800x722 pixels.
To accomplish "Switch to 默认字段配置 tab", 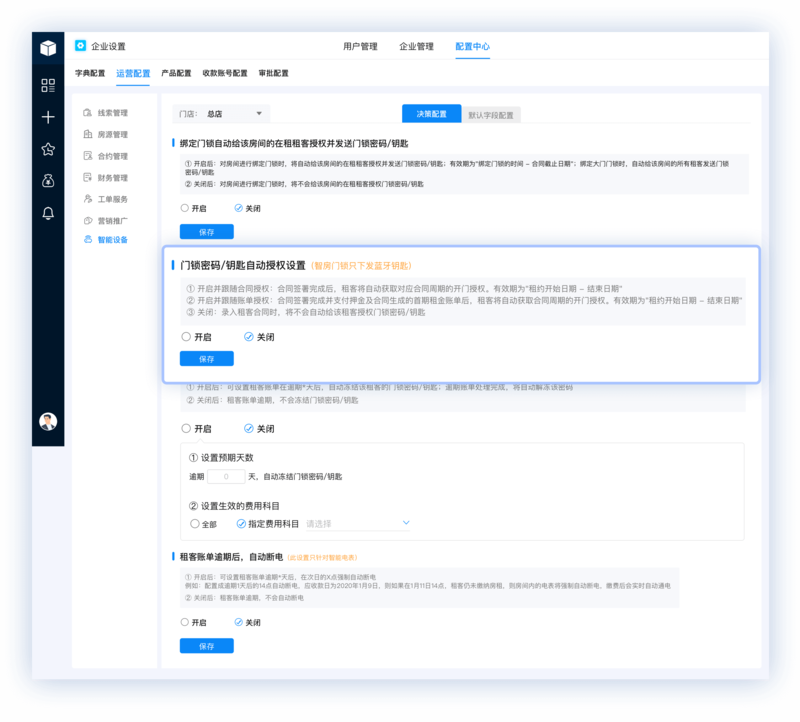I will pos(491,115).
